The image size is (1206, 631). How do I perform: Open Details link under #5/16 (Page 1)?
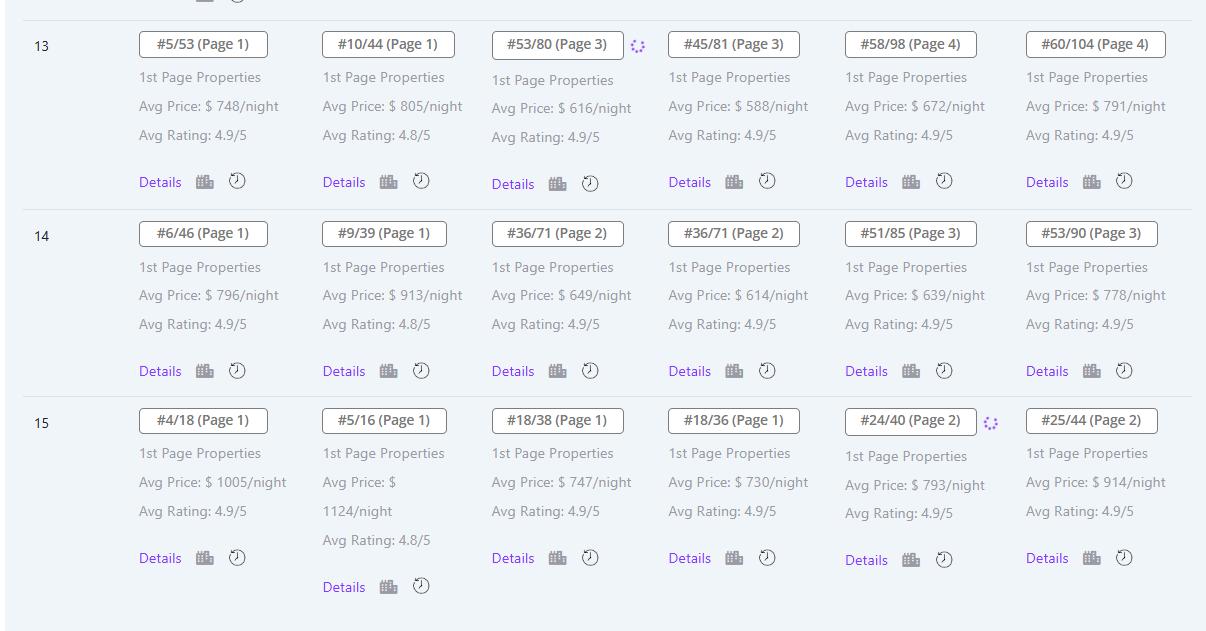[x=344, y=587]
